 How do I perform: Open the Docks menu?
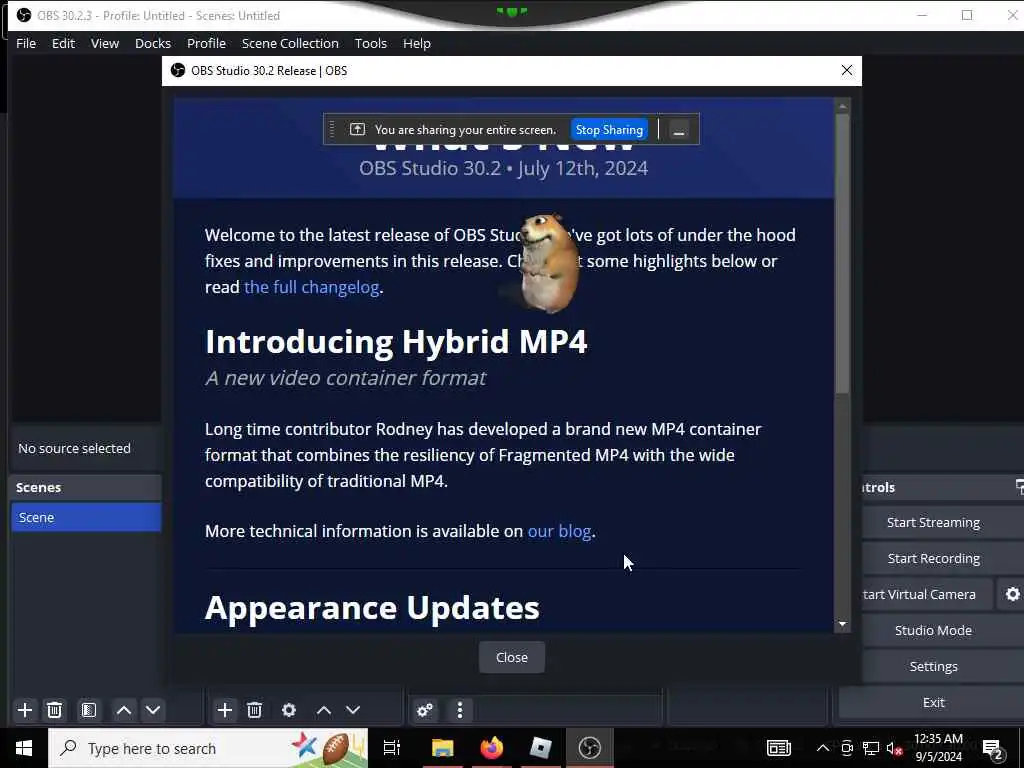click(x=153, y=43)
